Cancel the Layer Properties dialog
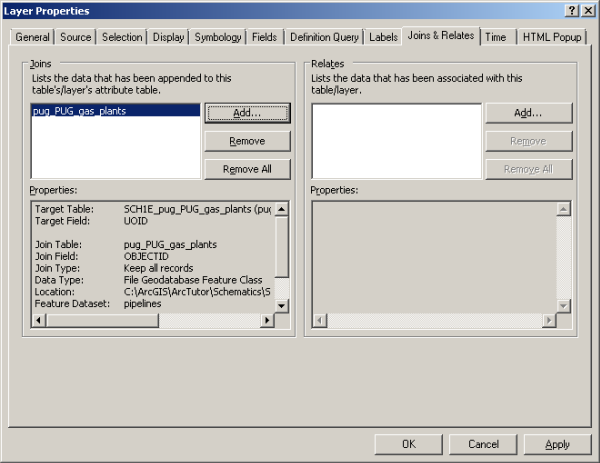The image size is (600, 463). [483, 444]
